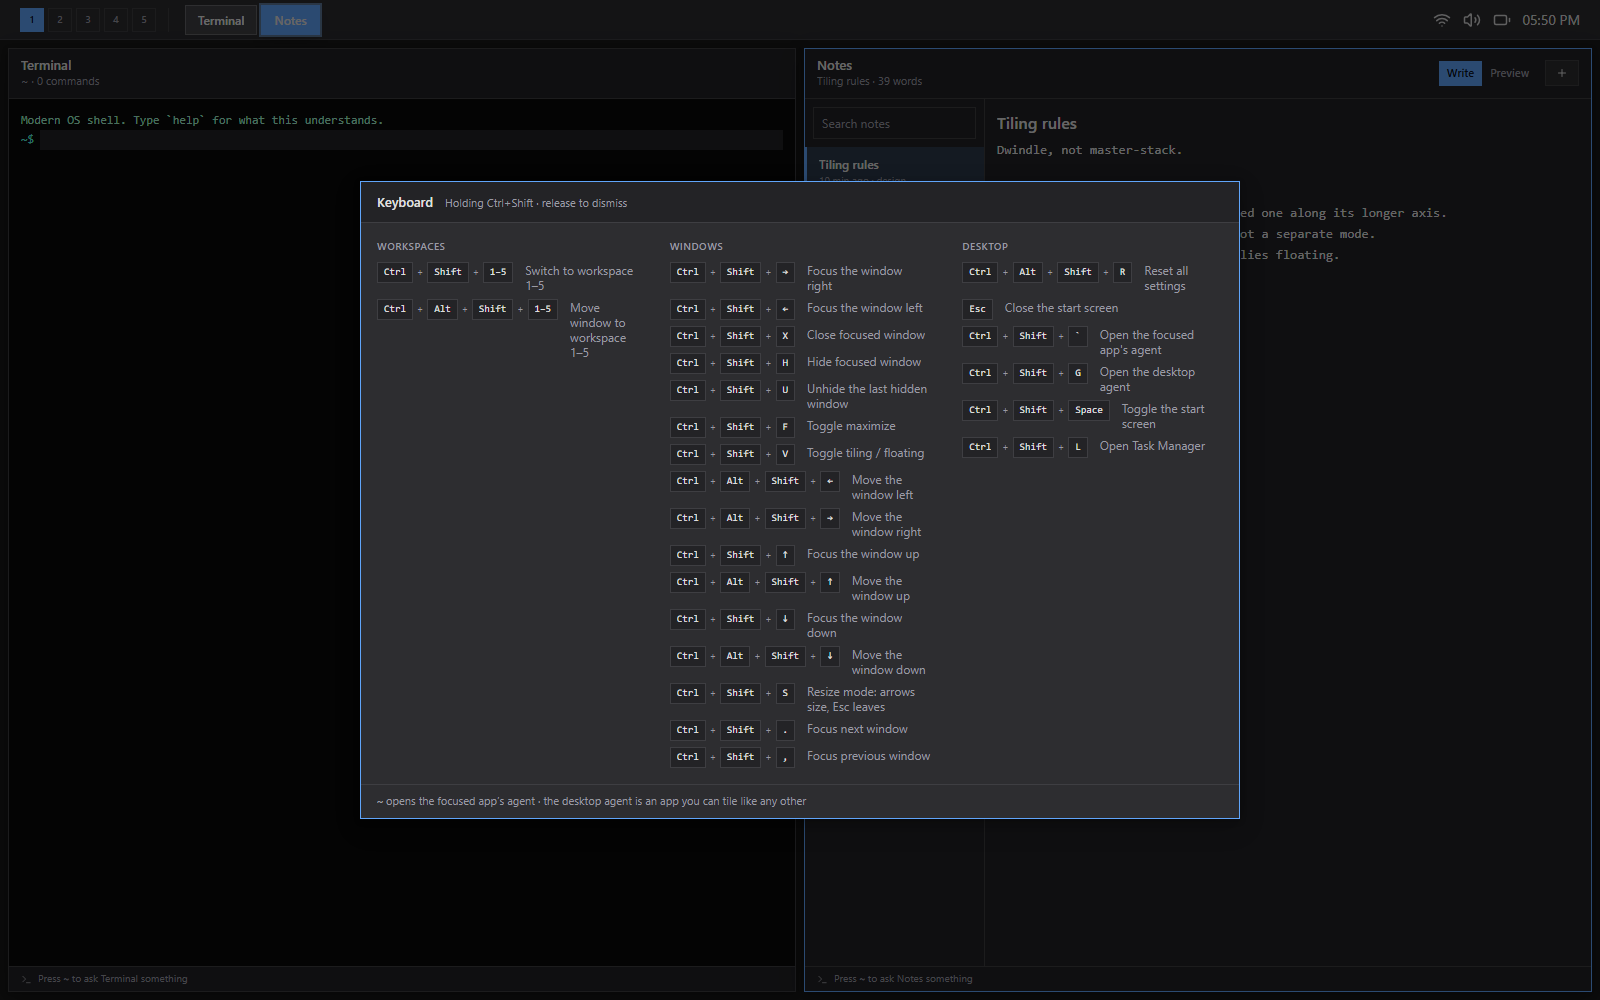Switch Notes to Write mode
The height and width of the screenshot is (1000, 1600).
click(1460, 73)
